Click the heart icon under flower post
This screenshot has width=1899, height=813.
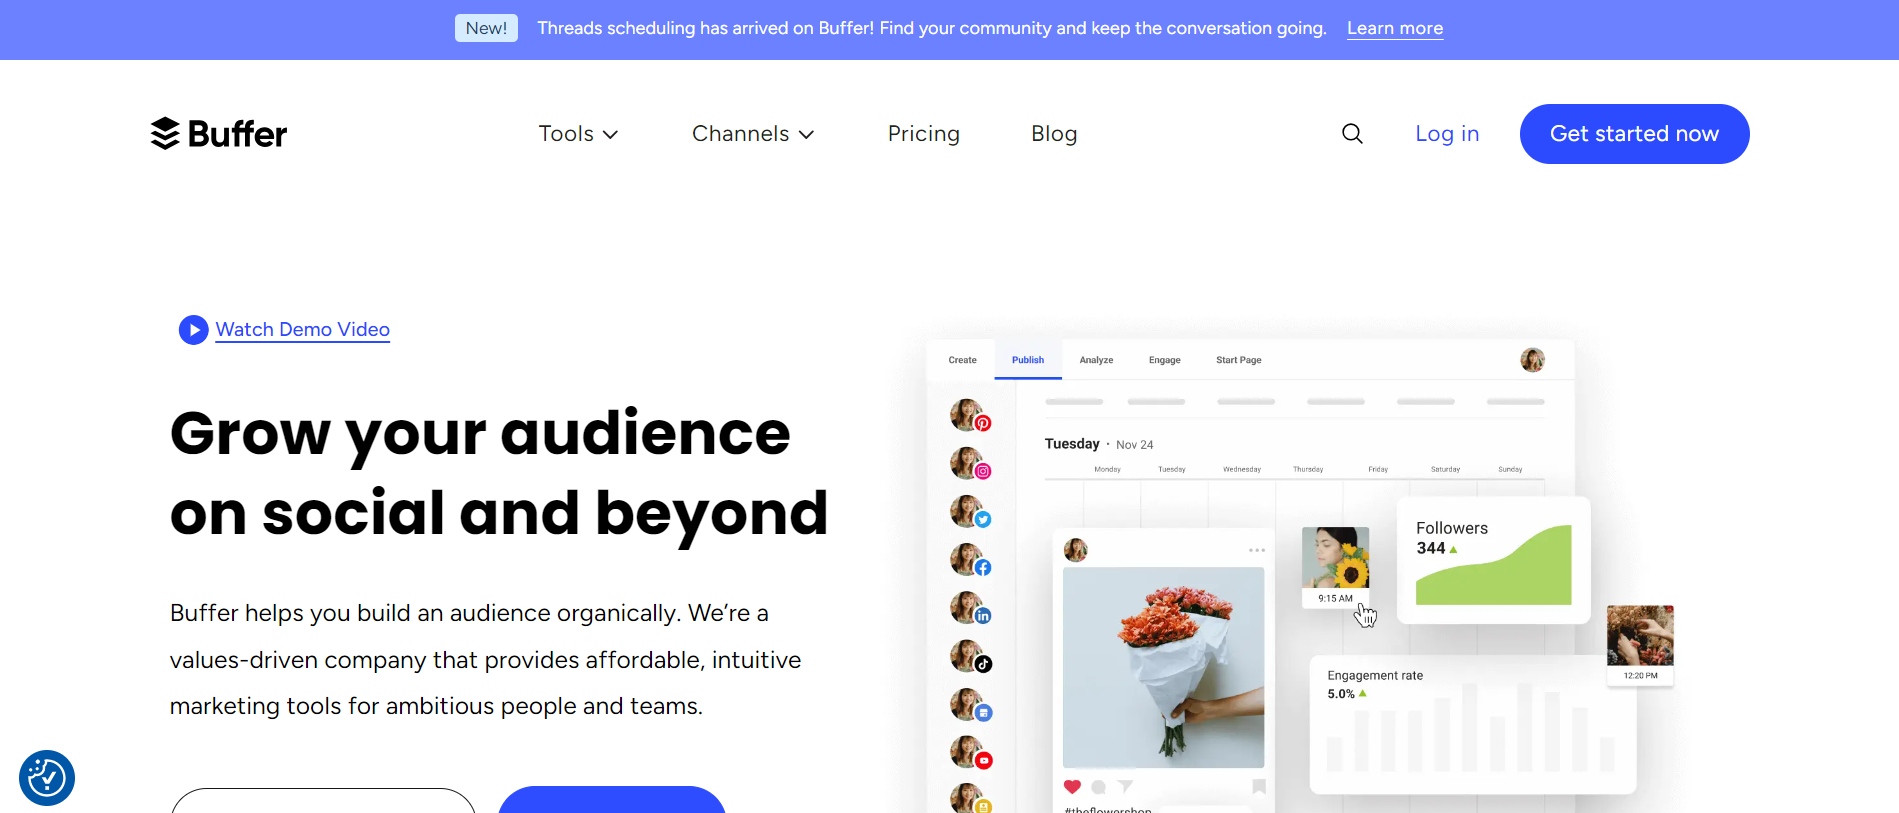1072,787
